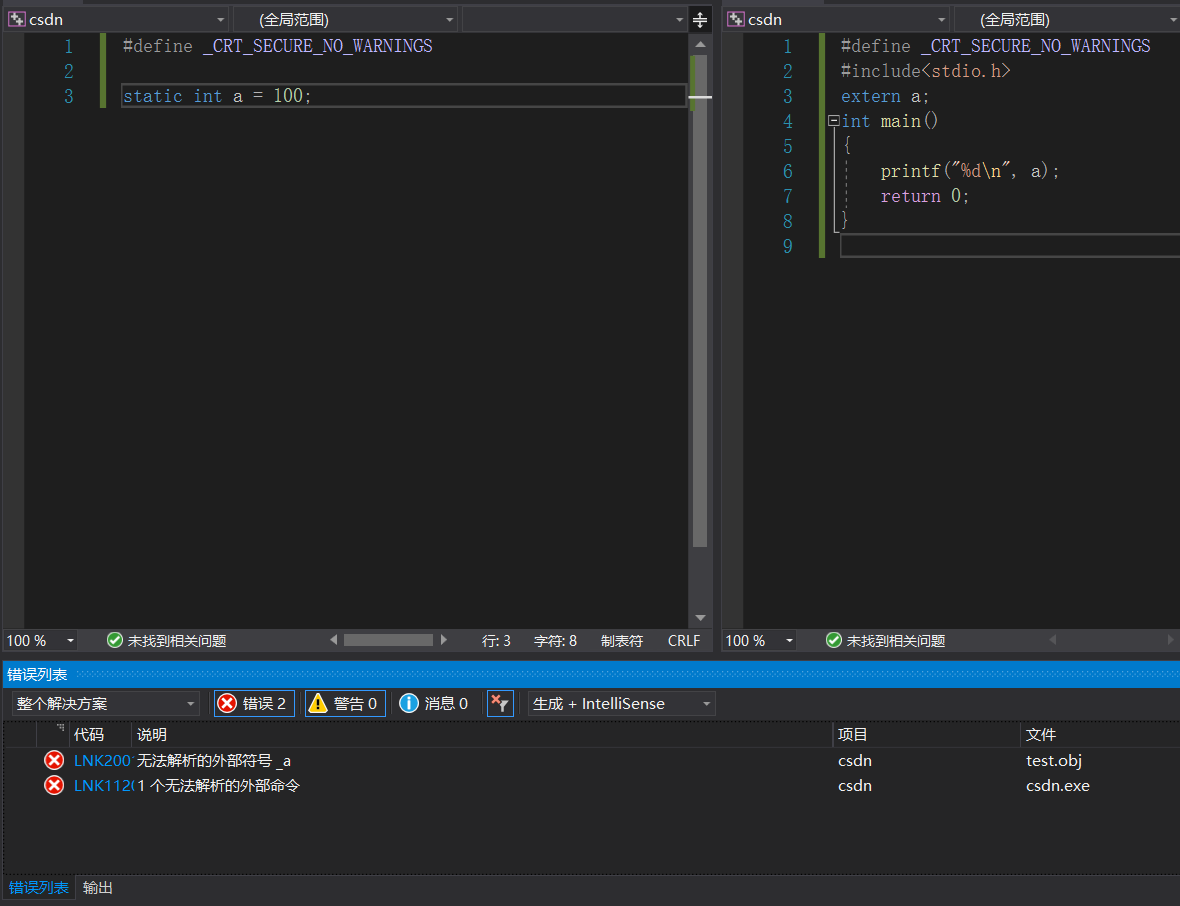
Task: Click the left editor scroll up arrow
Action: click(x=701, y=44)
